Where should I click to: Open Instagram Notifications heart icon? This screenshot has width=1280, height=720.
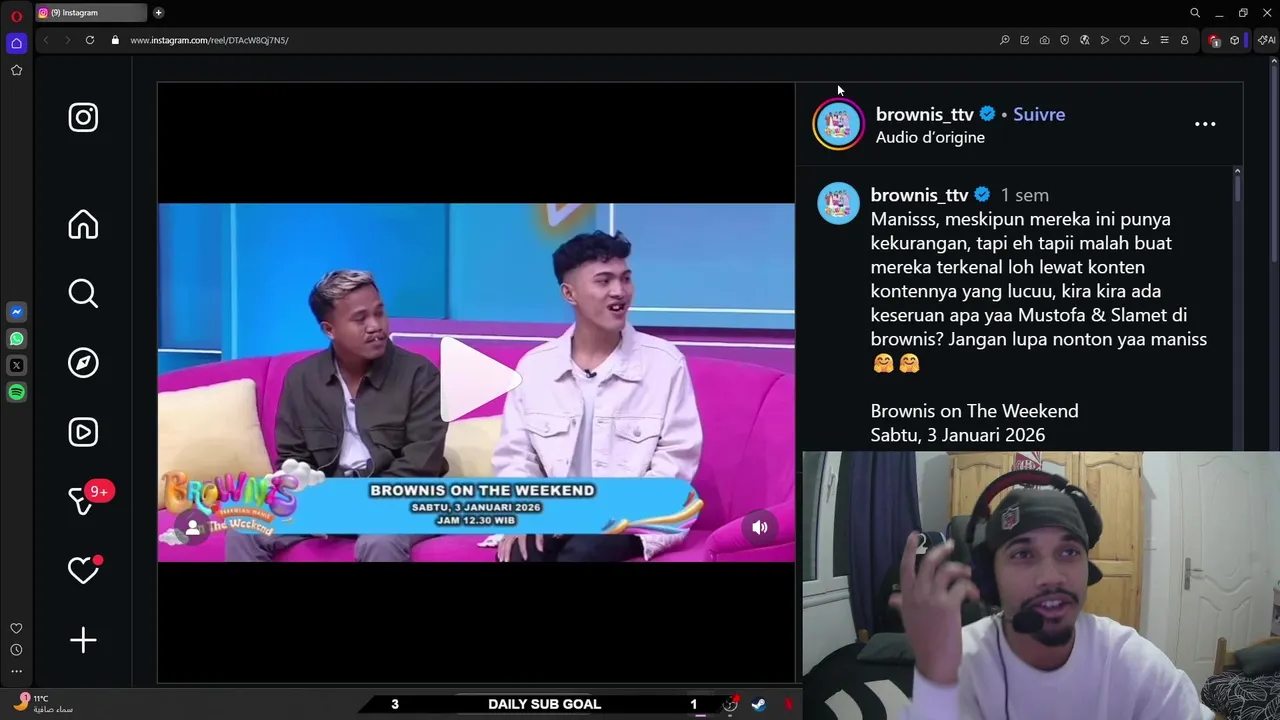tap(83, 570)
